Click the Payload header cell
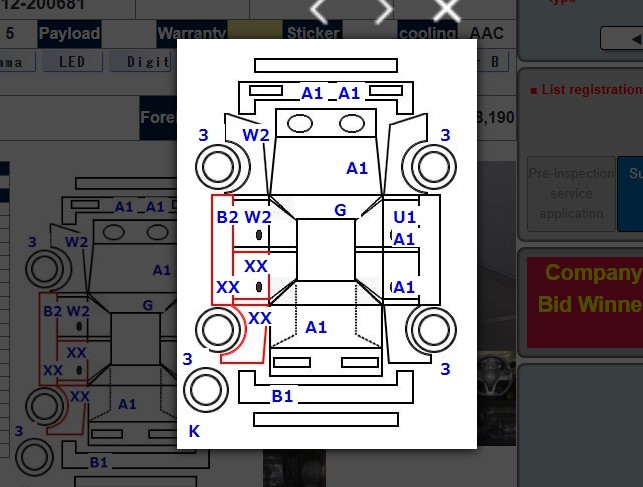This screenshot has height=487, width=643. point(69,33)
